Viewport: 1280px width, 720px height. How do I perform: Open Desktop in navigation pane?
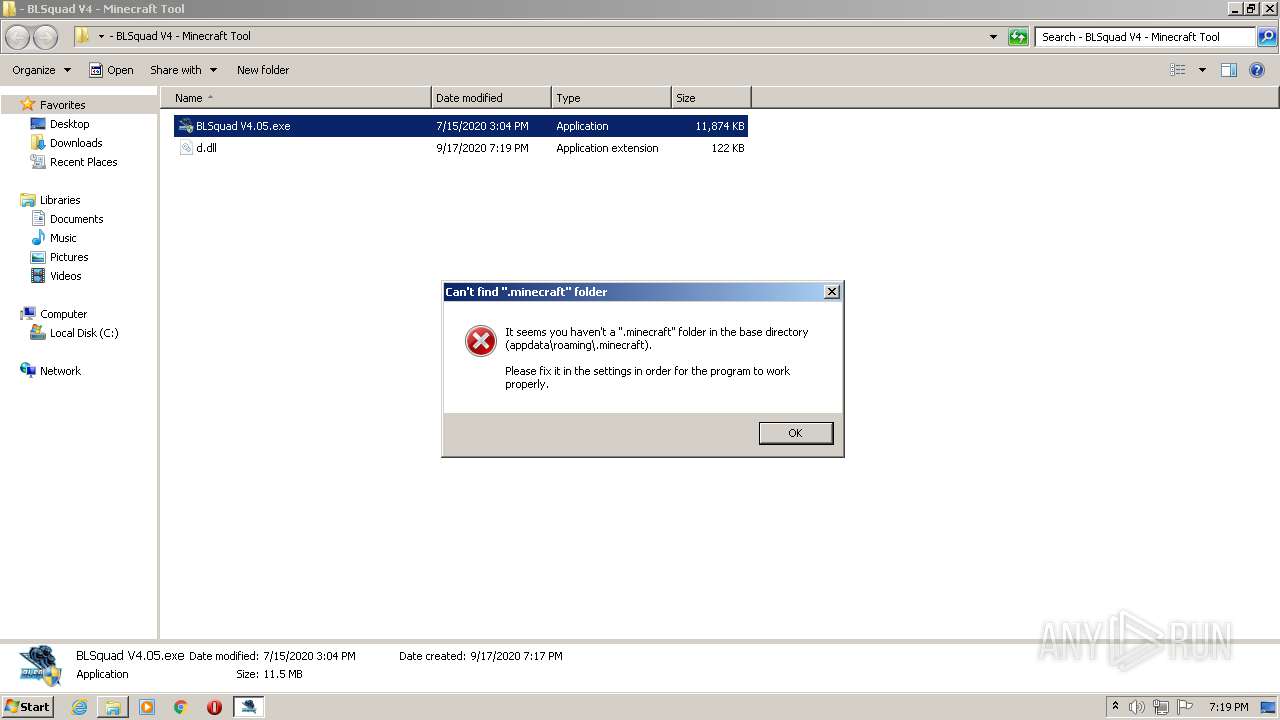tap(69, 124)
